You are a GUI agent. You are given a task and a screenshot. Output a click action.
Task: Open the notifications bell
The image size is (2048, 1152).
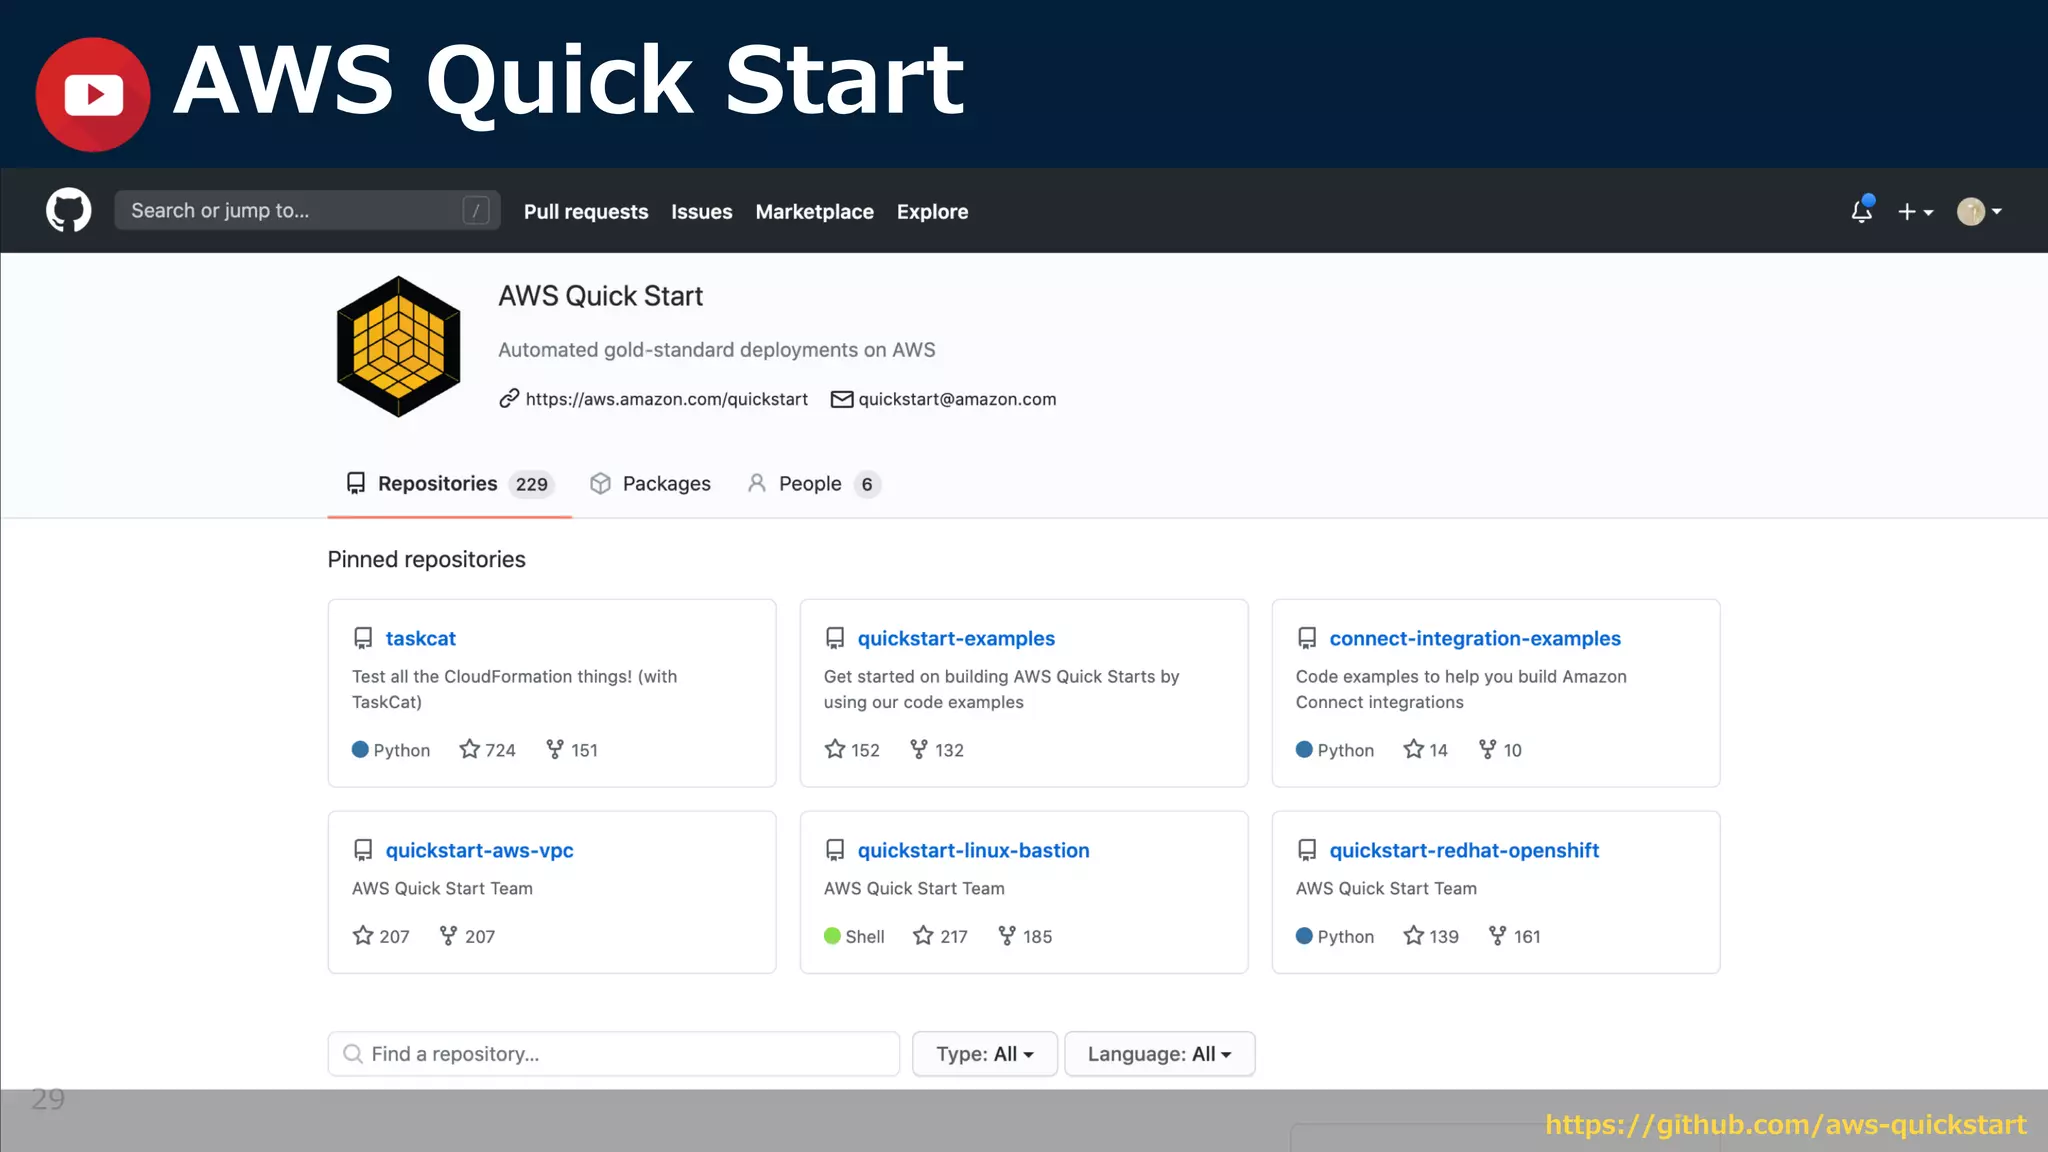coord(1861,210)
